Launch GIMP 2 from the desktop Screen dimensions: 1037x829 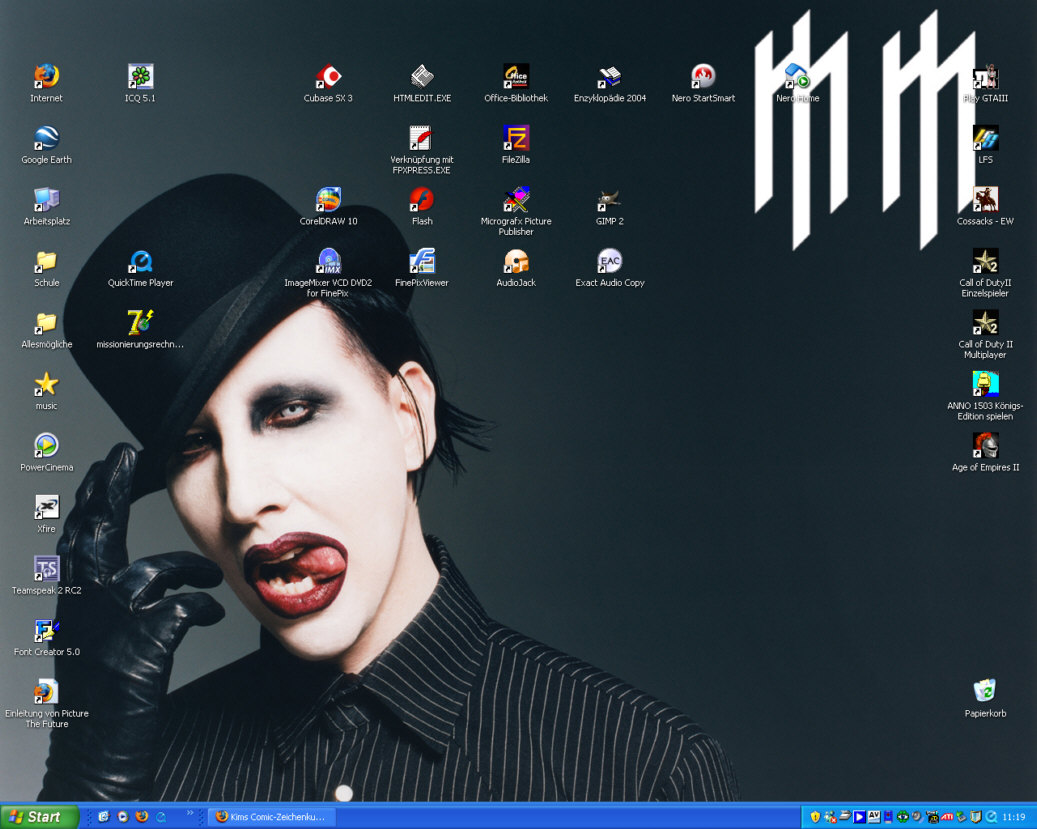coord(609,200)
